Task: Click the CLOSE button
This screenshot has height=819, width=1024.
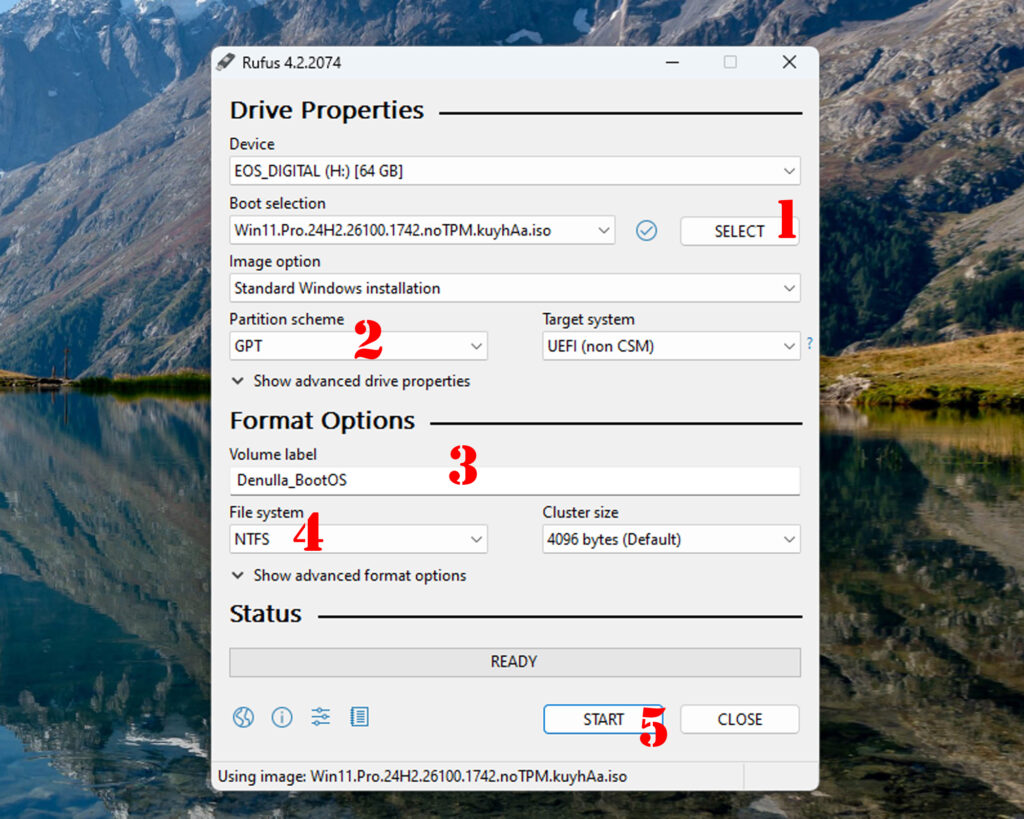Action: 739,719
